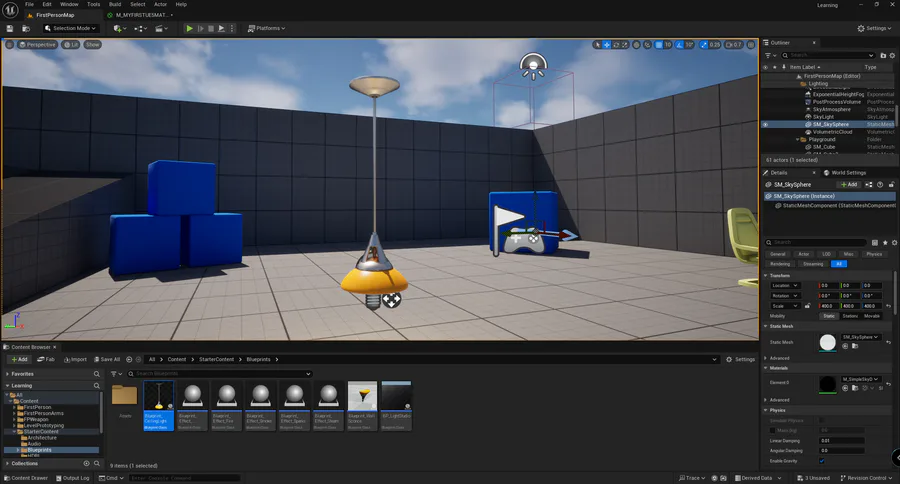This screenshot has height=484, width=900.
Task: Select the Translate objects tool in the viewport
Action: [607, 45]
